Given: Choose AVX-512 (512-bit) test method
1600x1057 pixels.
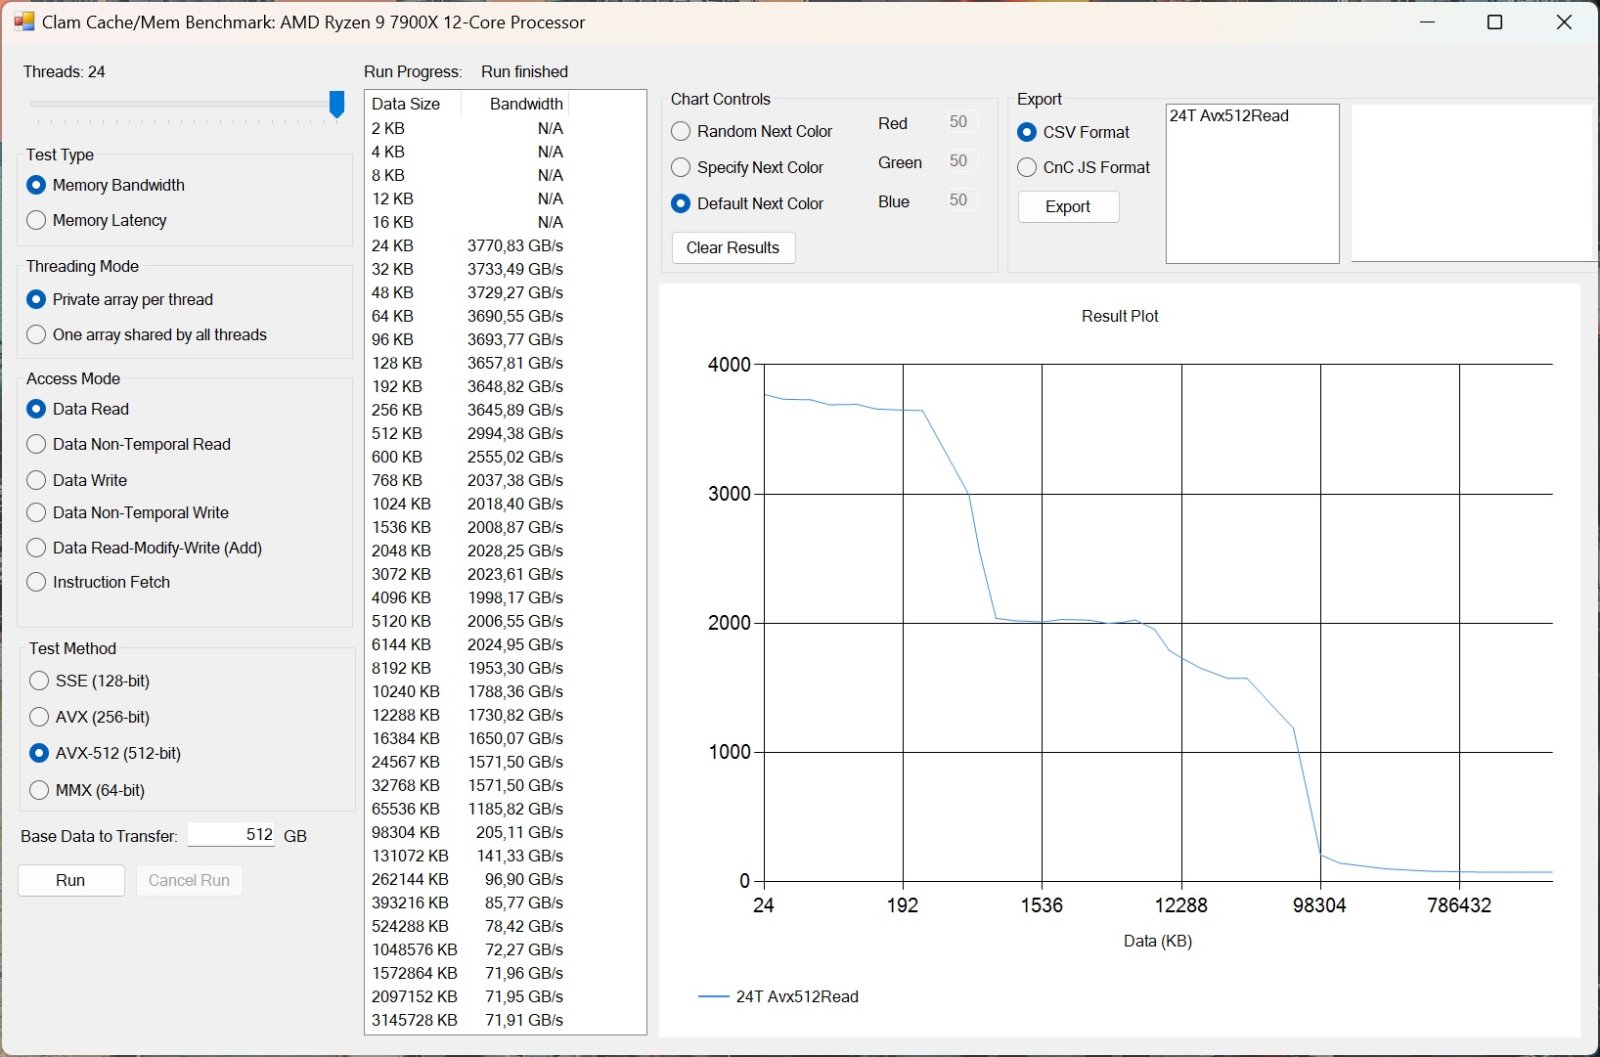Looking at the screenshot, I should (106, 753).
